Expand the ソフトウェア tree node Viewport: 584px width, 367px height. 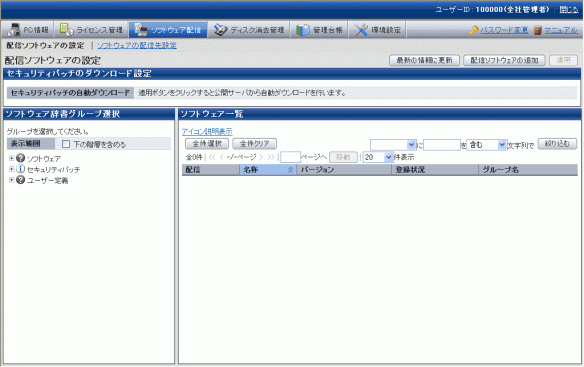pos(12,158)
